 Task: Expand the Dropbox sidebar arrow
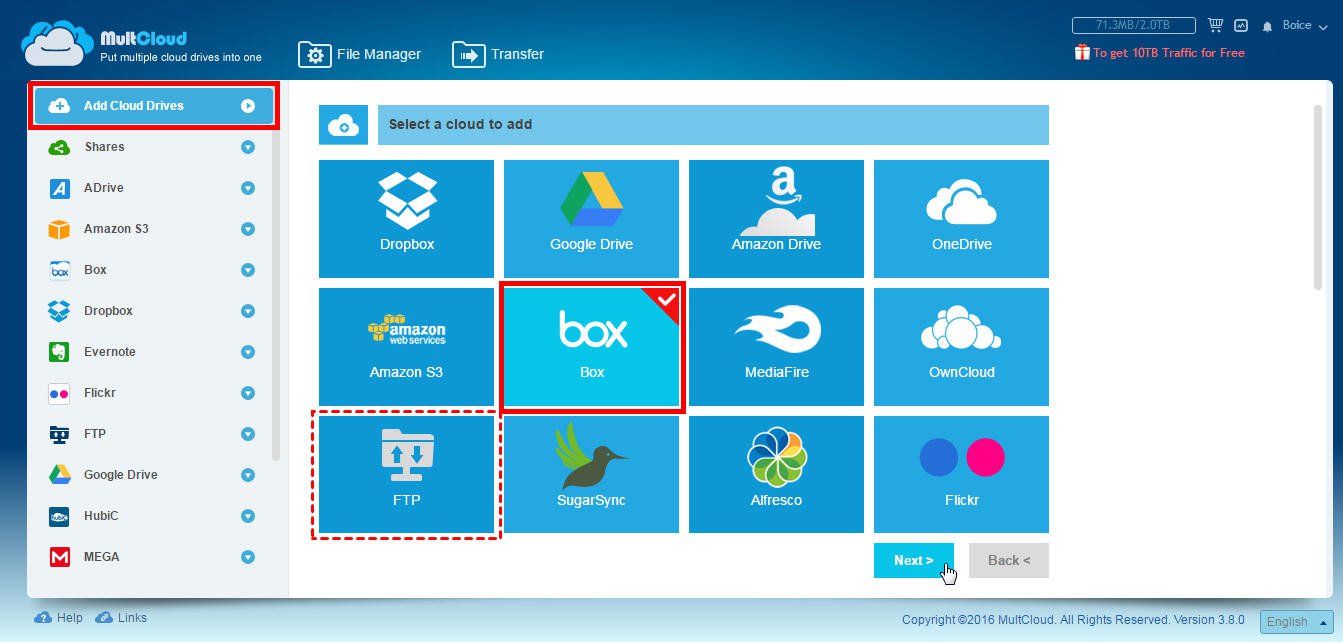coord(248,311)
